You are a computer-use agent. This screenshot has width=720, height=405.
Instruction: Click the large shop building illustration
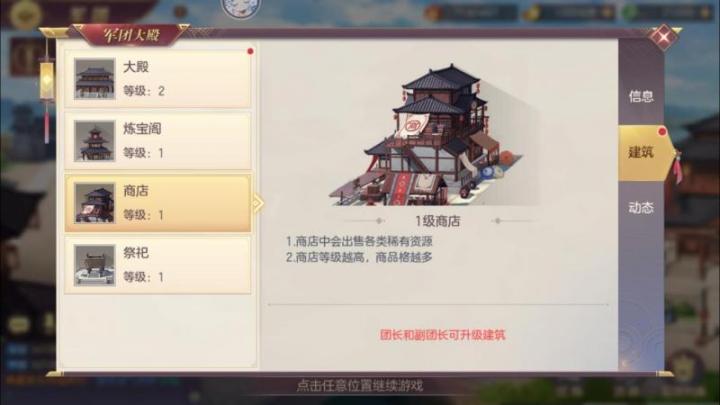[434, 135]
